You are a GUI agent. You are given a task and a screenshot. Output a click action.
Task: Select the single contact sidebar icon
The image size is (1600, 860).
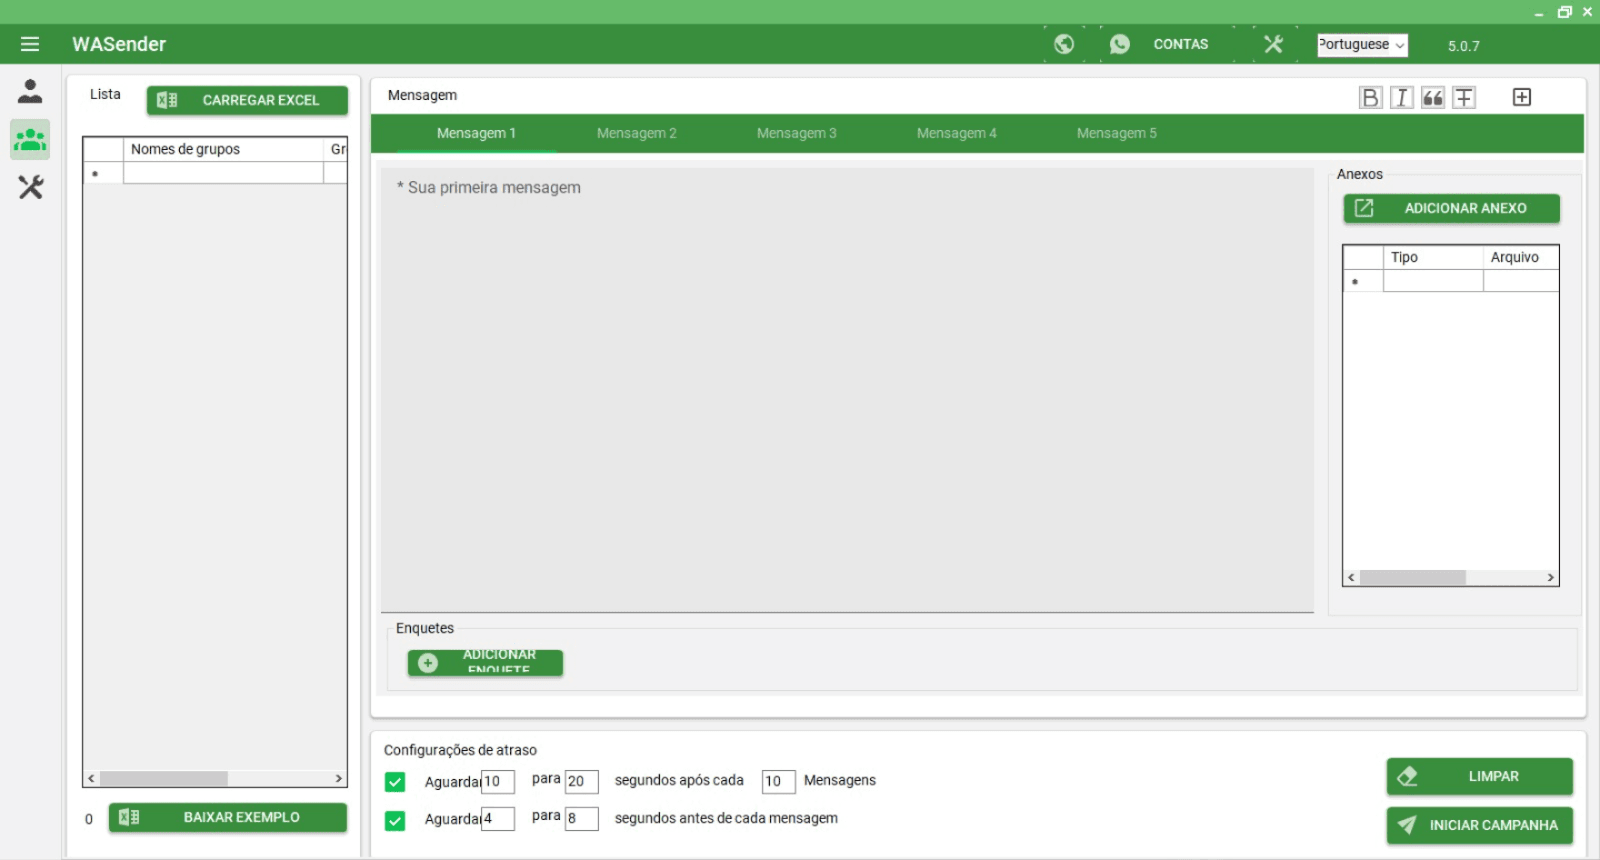point(30,92)
